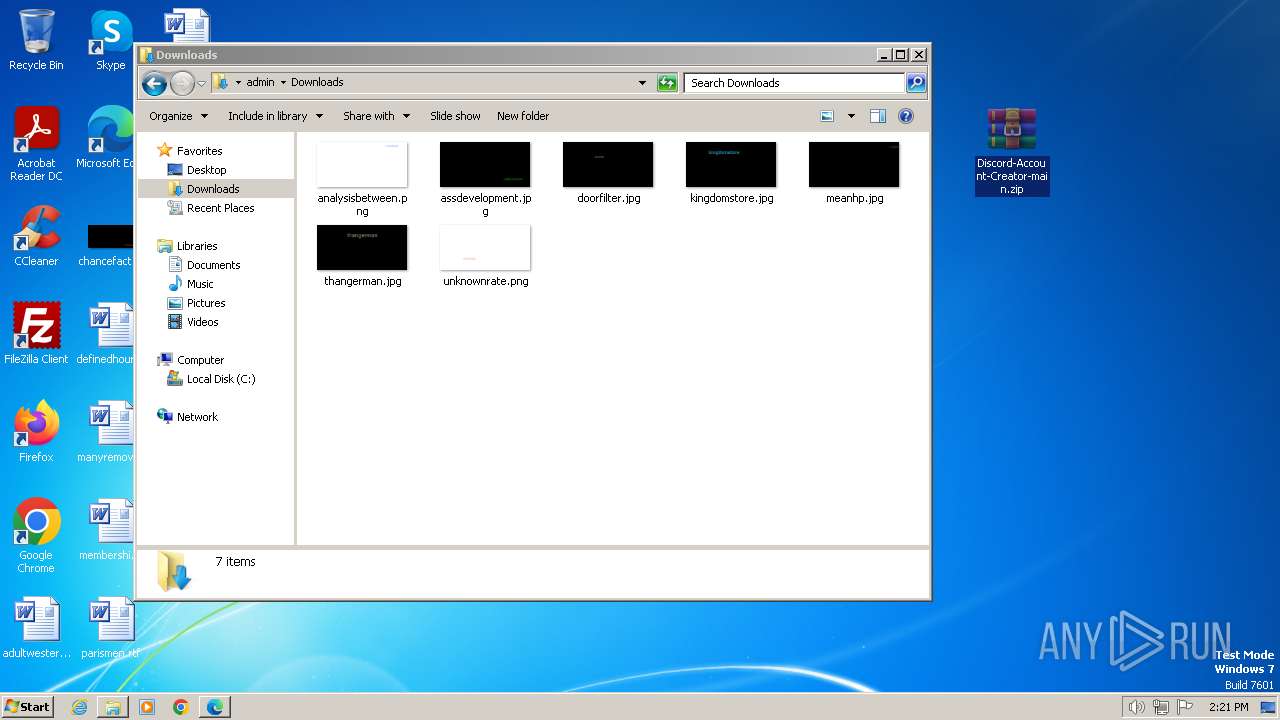Screen dimensions: 1280x720
Task: Open Explorer help question mark
Action: [x=906, y=116]
